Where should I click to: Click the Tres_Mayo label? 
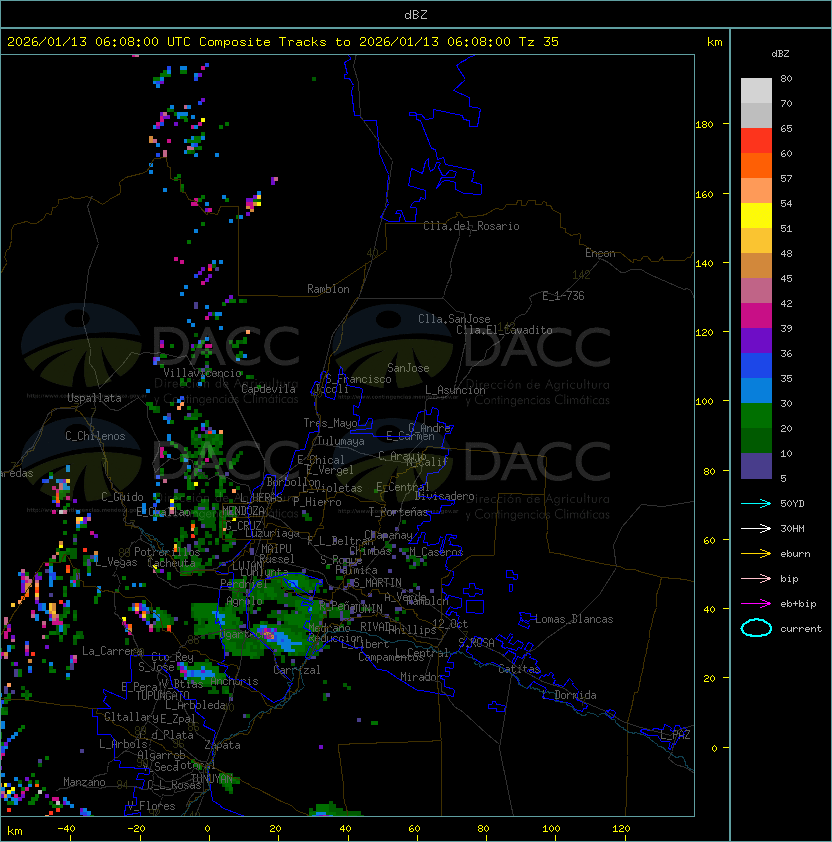[x=330, y=423]
